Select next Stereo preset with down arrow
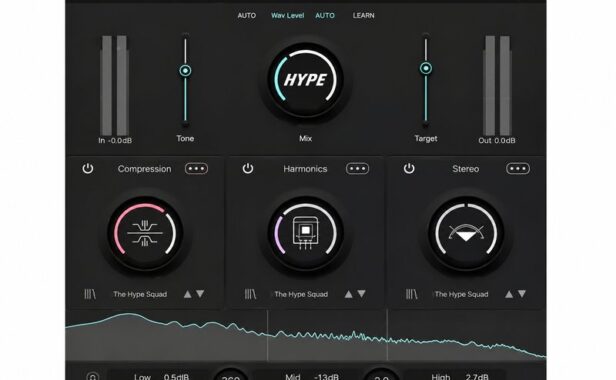Viewport: 616px width, 380px height. coord(522,294)
